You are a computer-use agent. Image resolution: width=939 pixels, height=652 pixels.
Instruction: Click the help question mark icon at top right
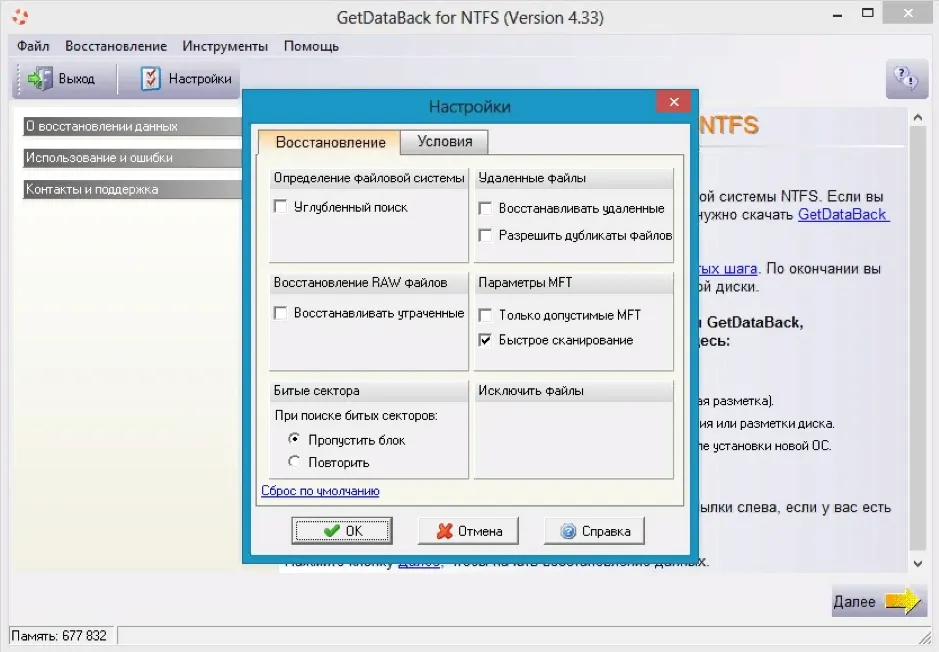coord(906,78)
